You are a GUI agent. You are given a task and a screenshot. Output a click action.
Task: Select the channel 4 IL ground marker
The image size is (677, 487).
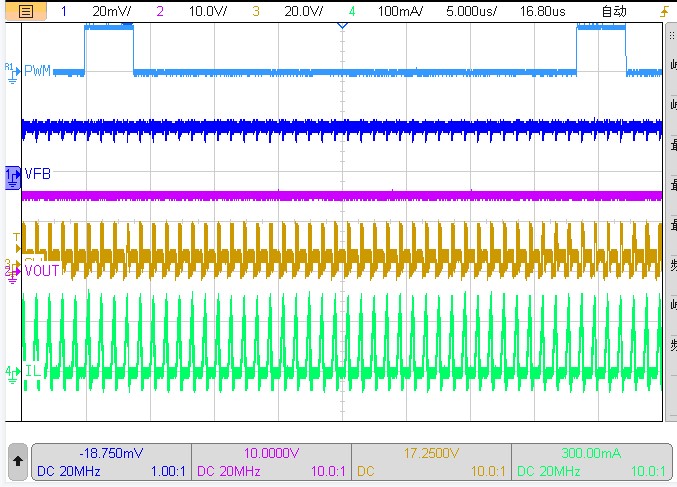point(11,372)
